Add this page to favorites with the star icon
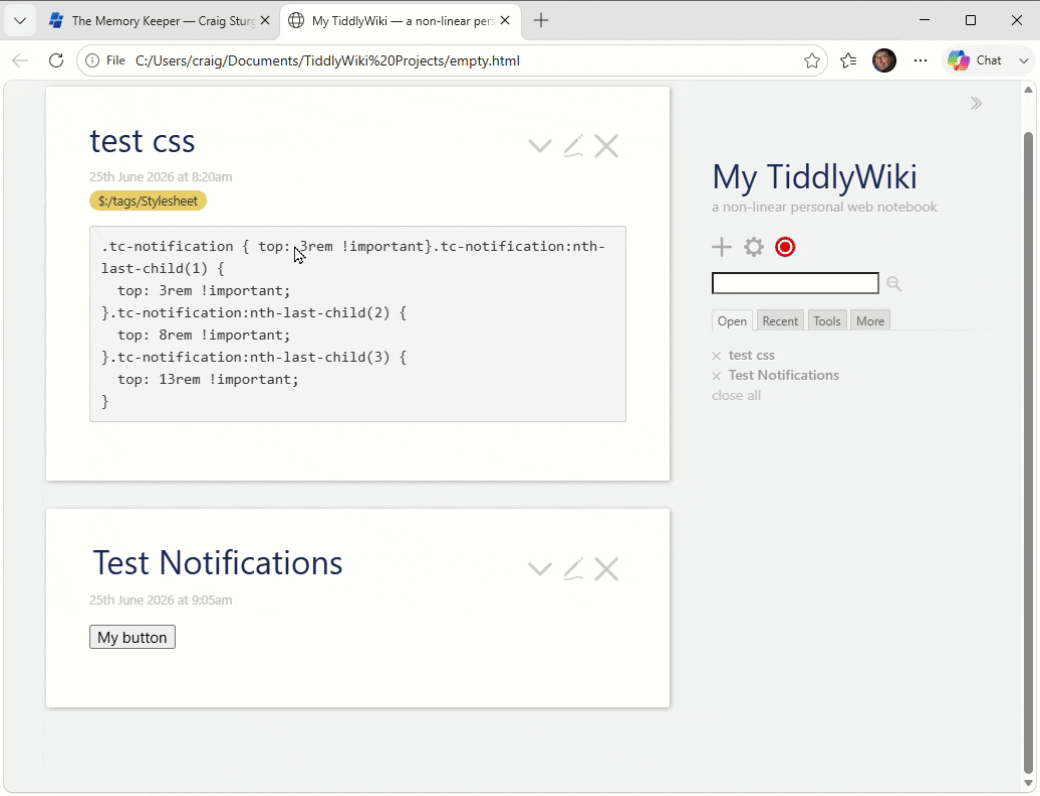 [812, 61]
